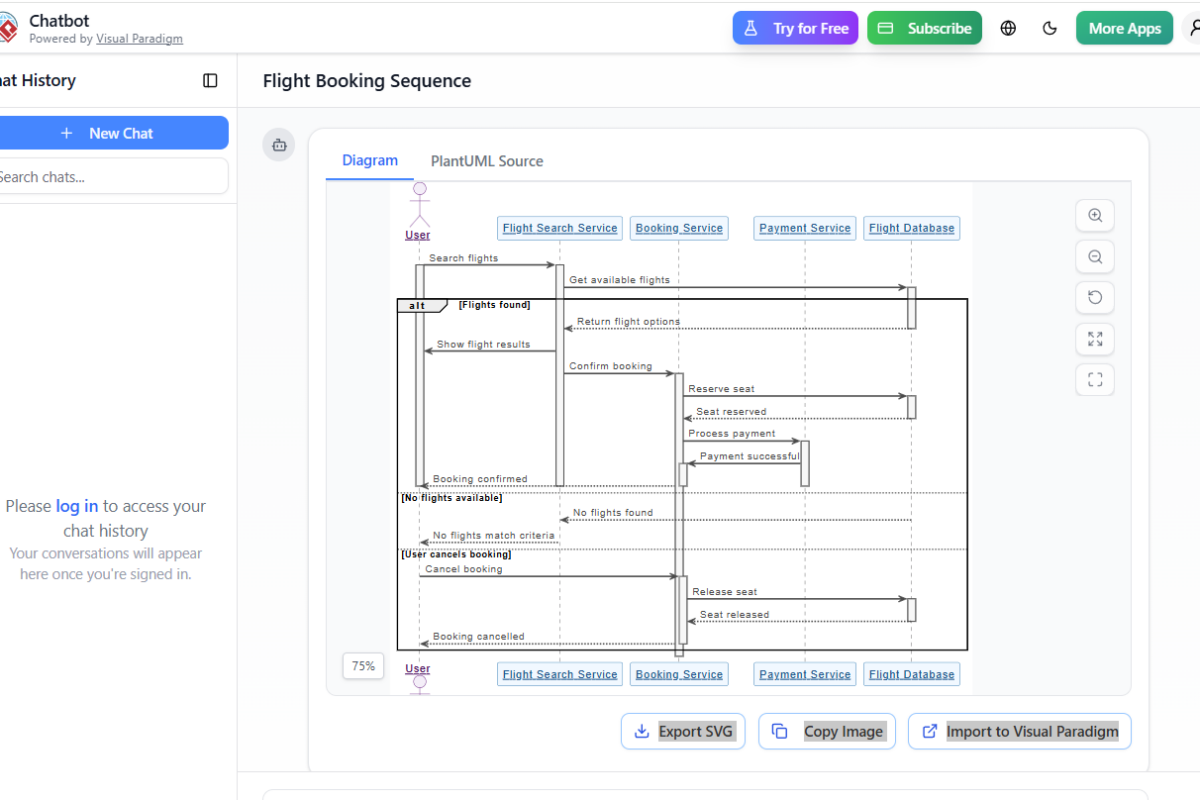Click the Subscribe button
Screen dimensions: 1200x800
[925, 28]
